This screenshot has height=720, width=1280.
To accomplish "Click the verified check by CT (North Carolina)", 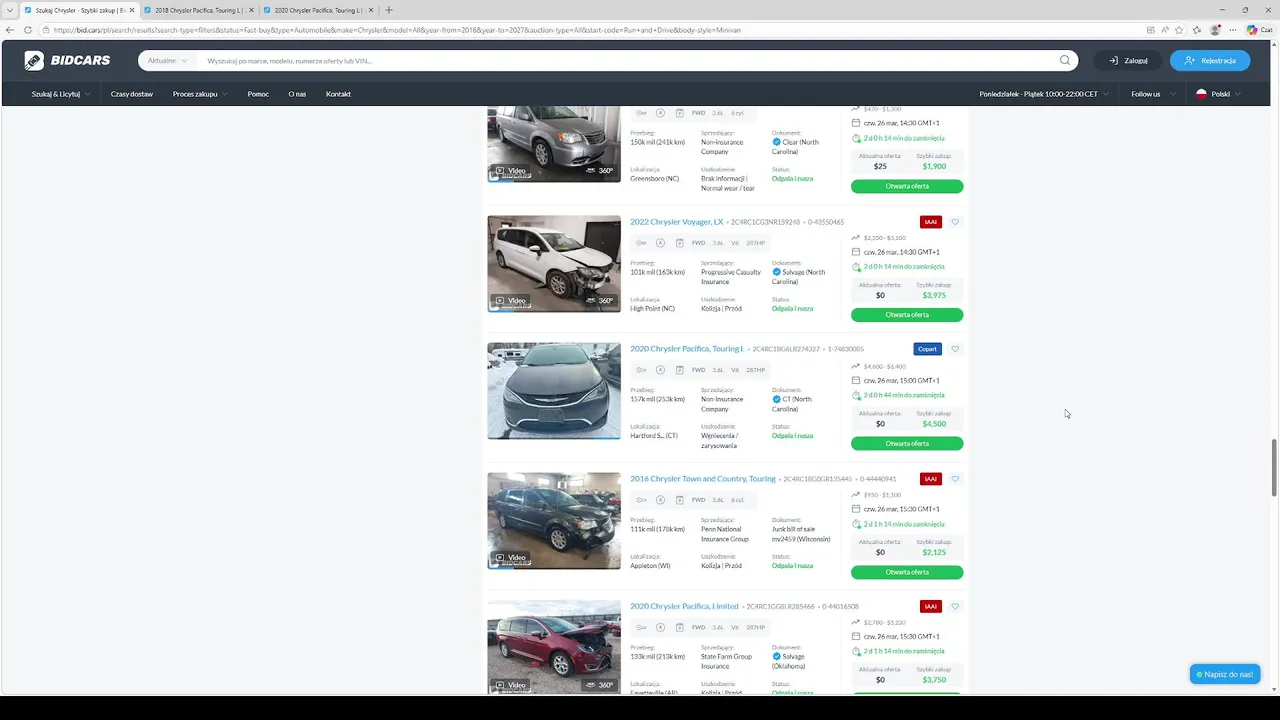I will tap(777, 399).
